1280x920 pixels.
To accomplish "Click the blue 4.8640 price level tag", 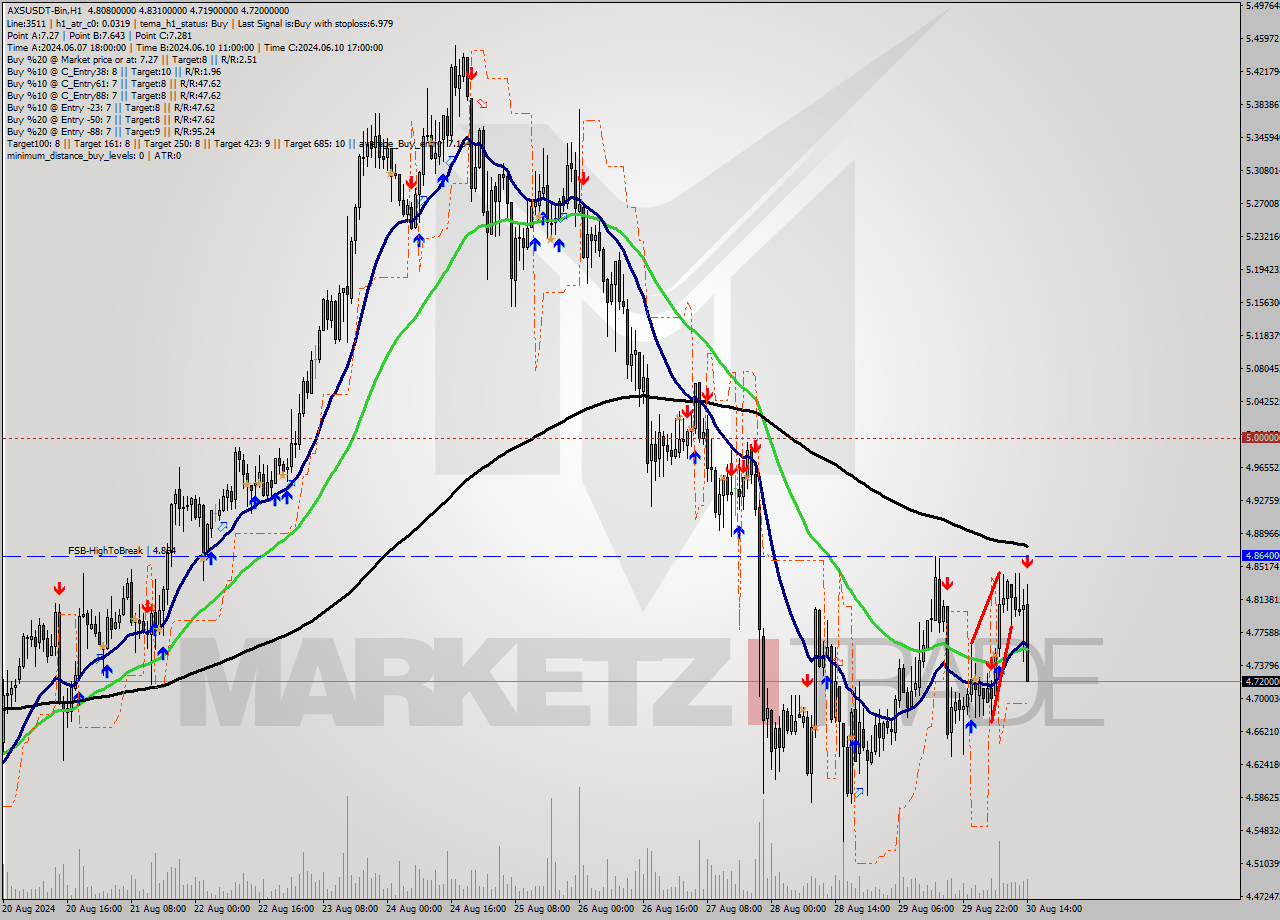I will (x=1259, y=555).
